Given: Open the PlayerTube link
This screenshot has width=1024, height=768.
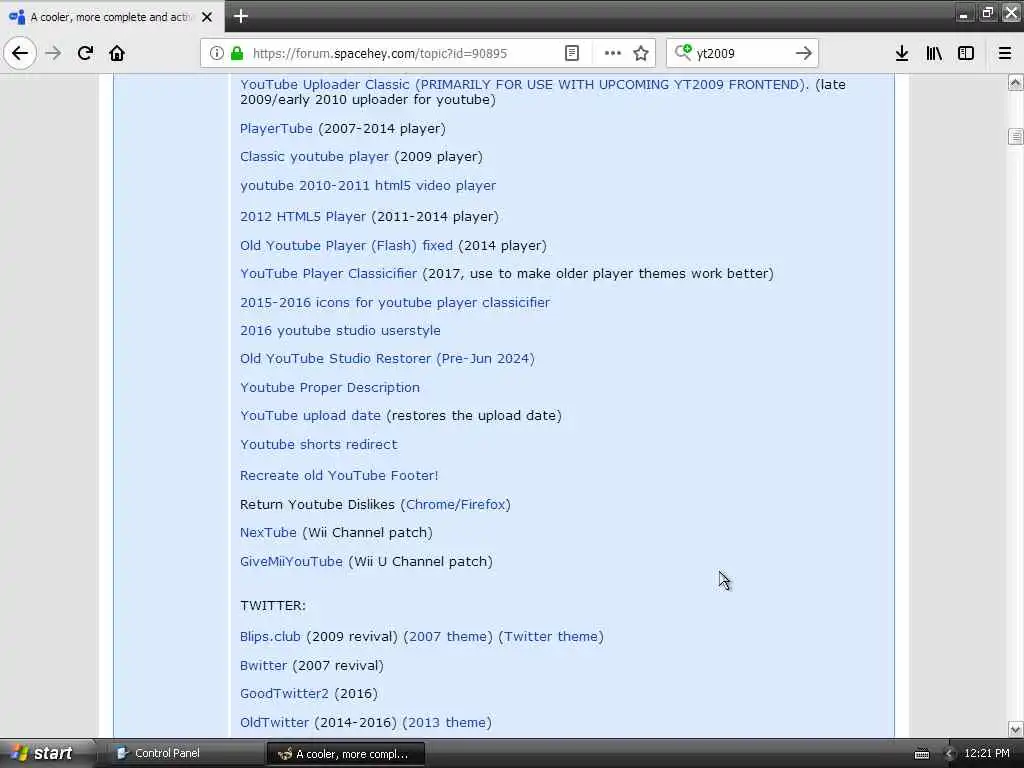Looking at the screenshot, I should [276, 129].
